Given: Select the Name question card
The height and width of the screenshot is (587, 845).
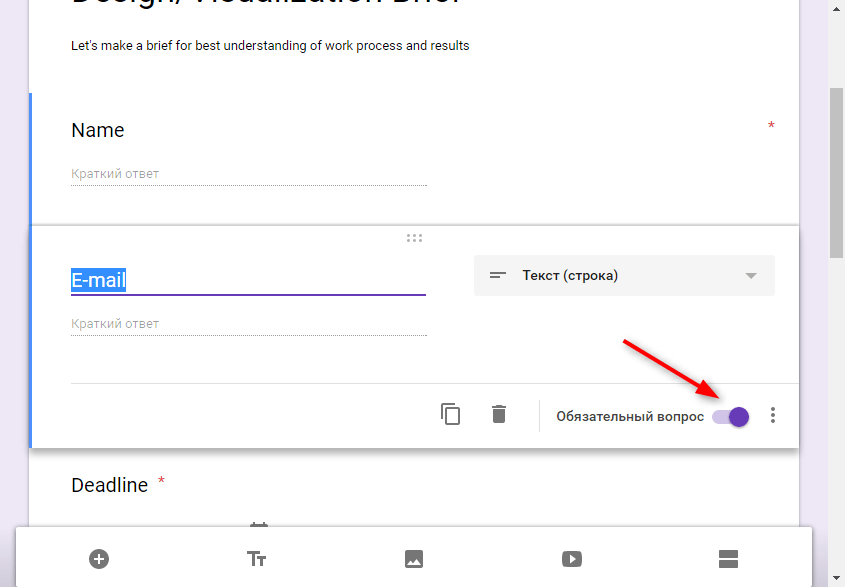Looking at the screenshot, I should (x=414, y=159).
